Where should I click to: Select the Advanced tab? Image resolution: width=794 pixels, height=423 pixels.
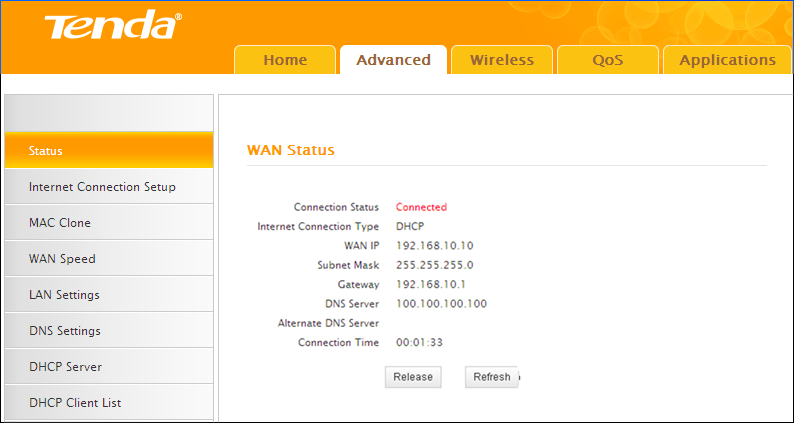pyautogui.click(x=393, y=60)
